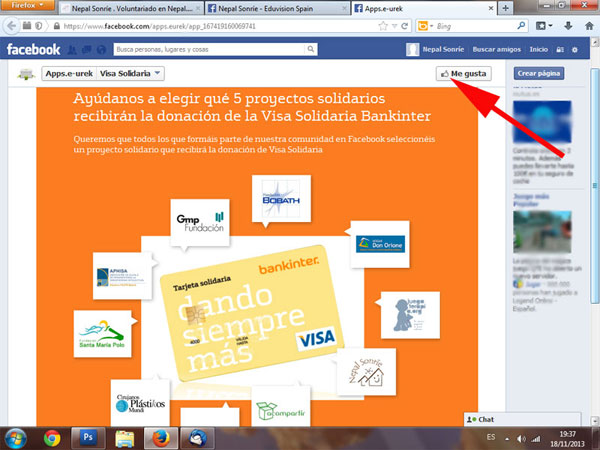Close the Apps.e-urek tab
This screenshot has height=450, width=600.
[491, 8]
